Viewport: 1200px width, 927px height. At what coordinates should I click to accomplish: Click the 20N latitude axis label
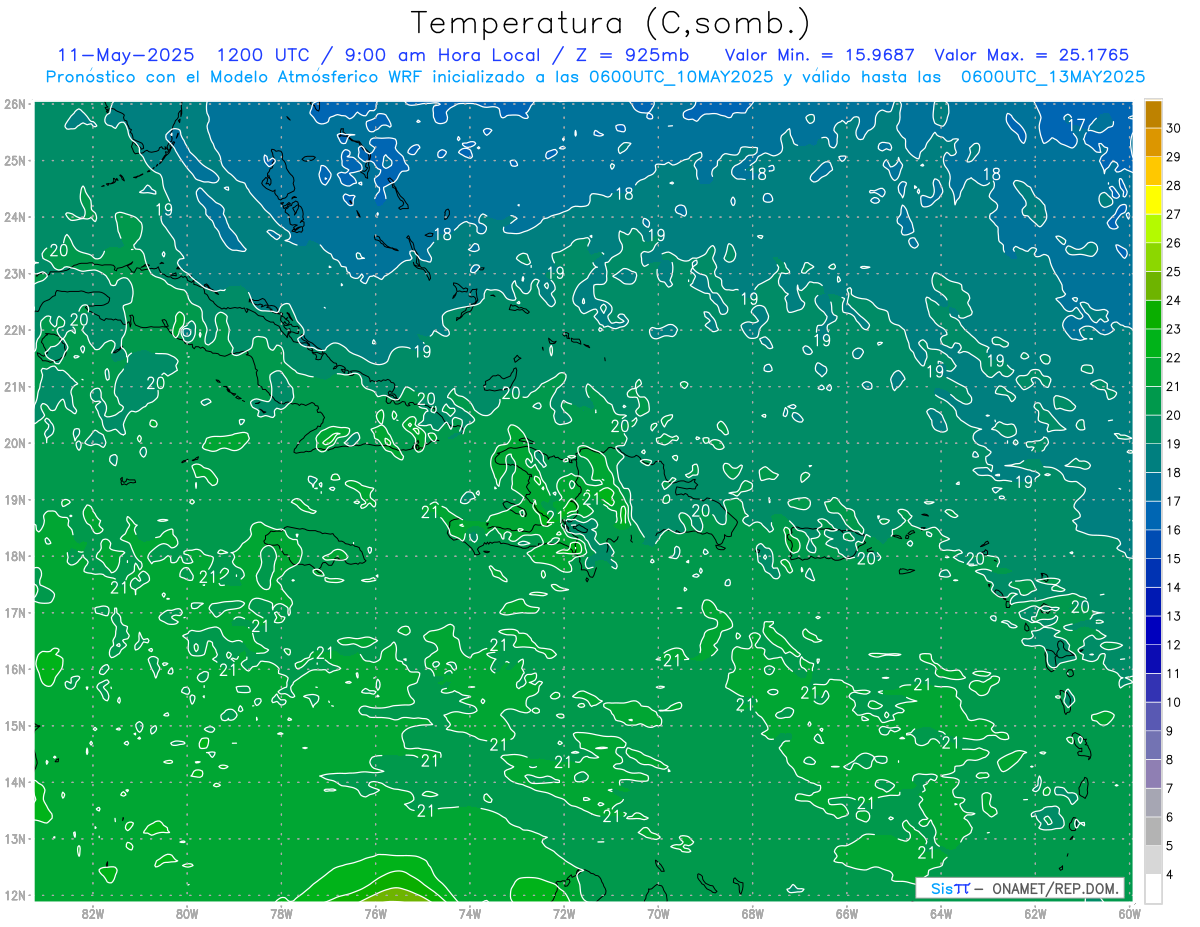15,443
